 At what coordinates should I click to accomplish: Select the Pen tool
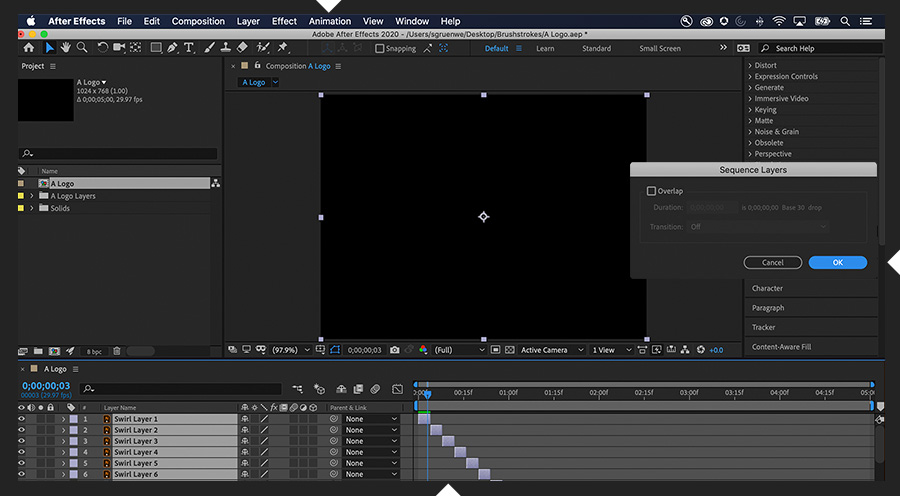coord(172,47)
